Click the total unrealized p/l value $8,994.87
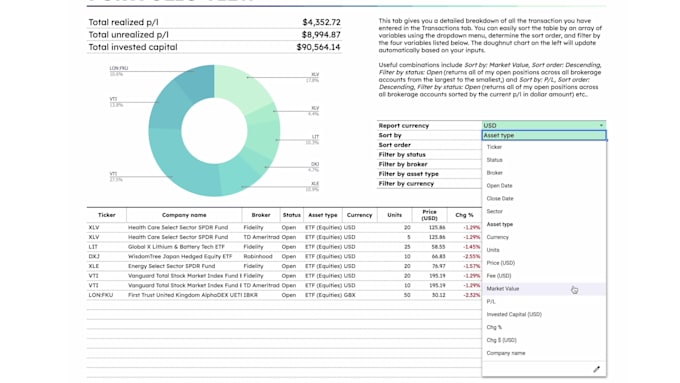Viewport: 680px width, 383px height. (x=321, y=35)
